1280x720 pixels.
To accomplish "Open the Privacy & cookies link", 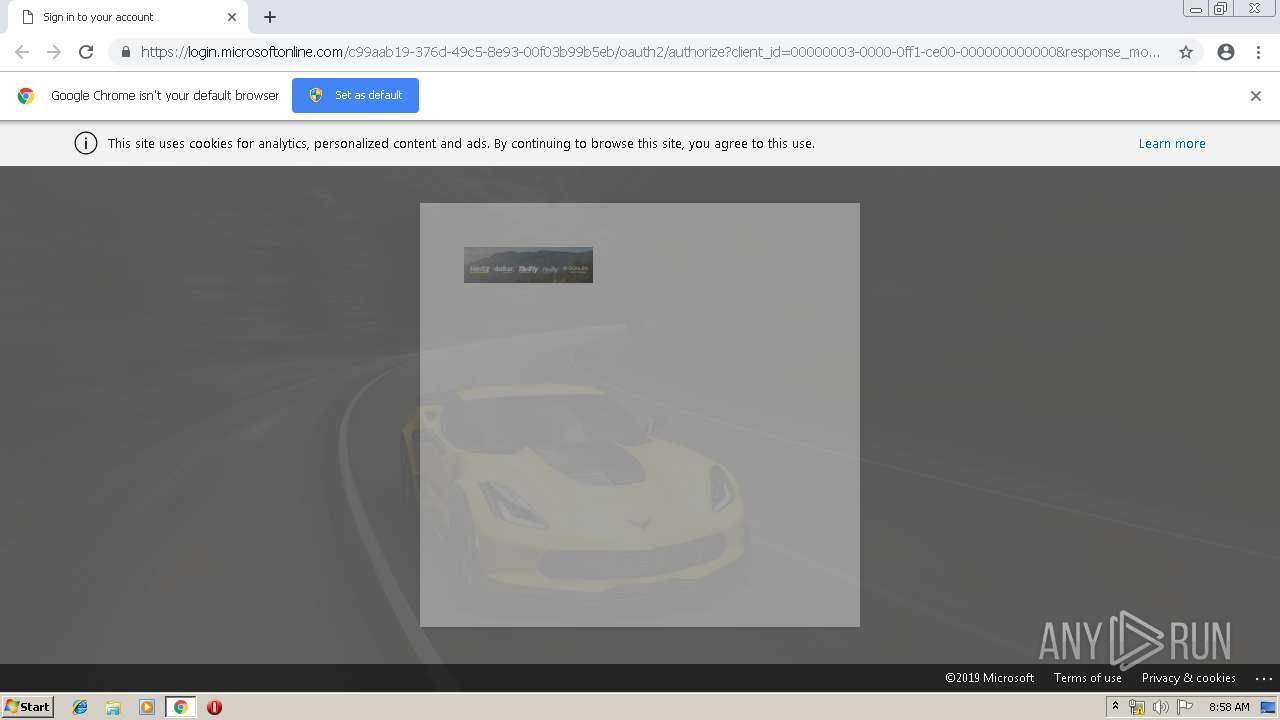I will coord(1189,678).
